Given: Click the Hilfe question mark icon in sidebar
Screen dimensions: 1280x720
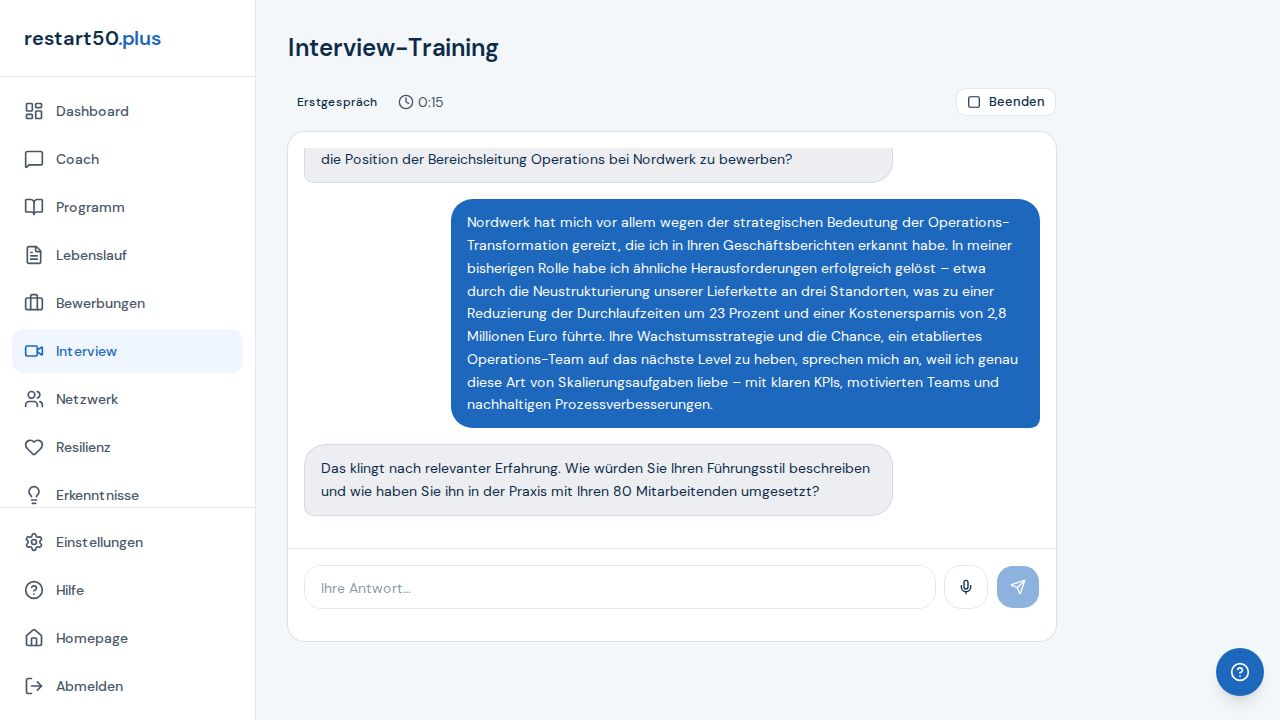Looking at the screenshot, I should point(34,590).
